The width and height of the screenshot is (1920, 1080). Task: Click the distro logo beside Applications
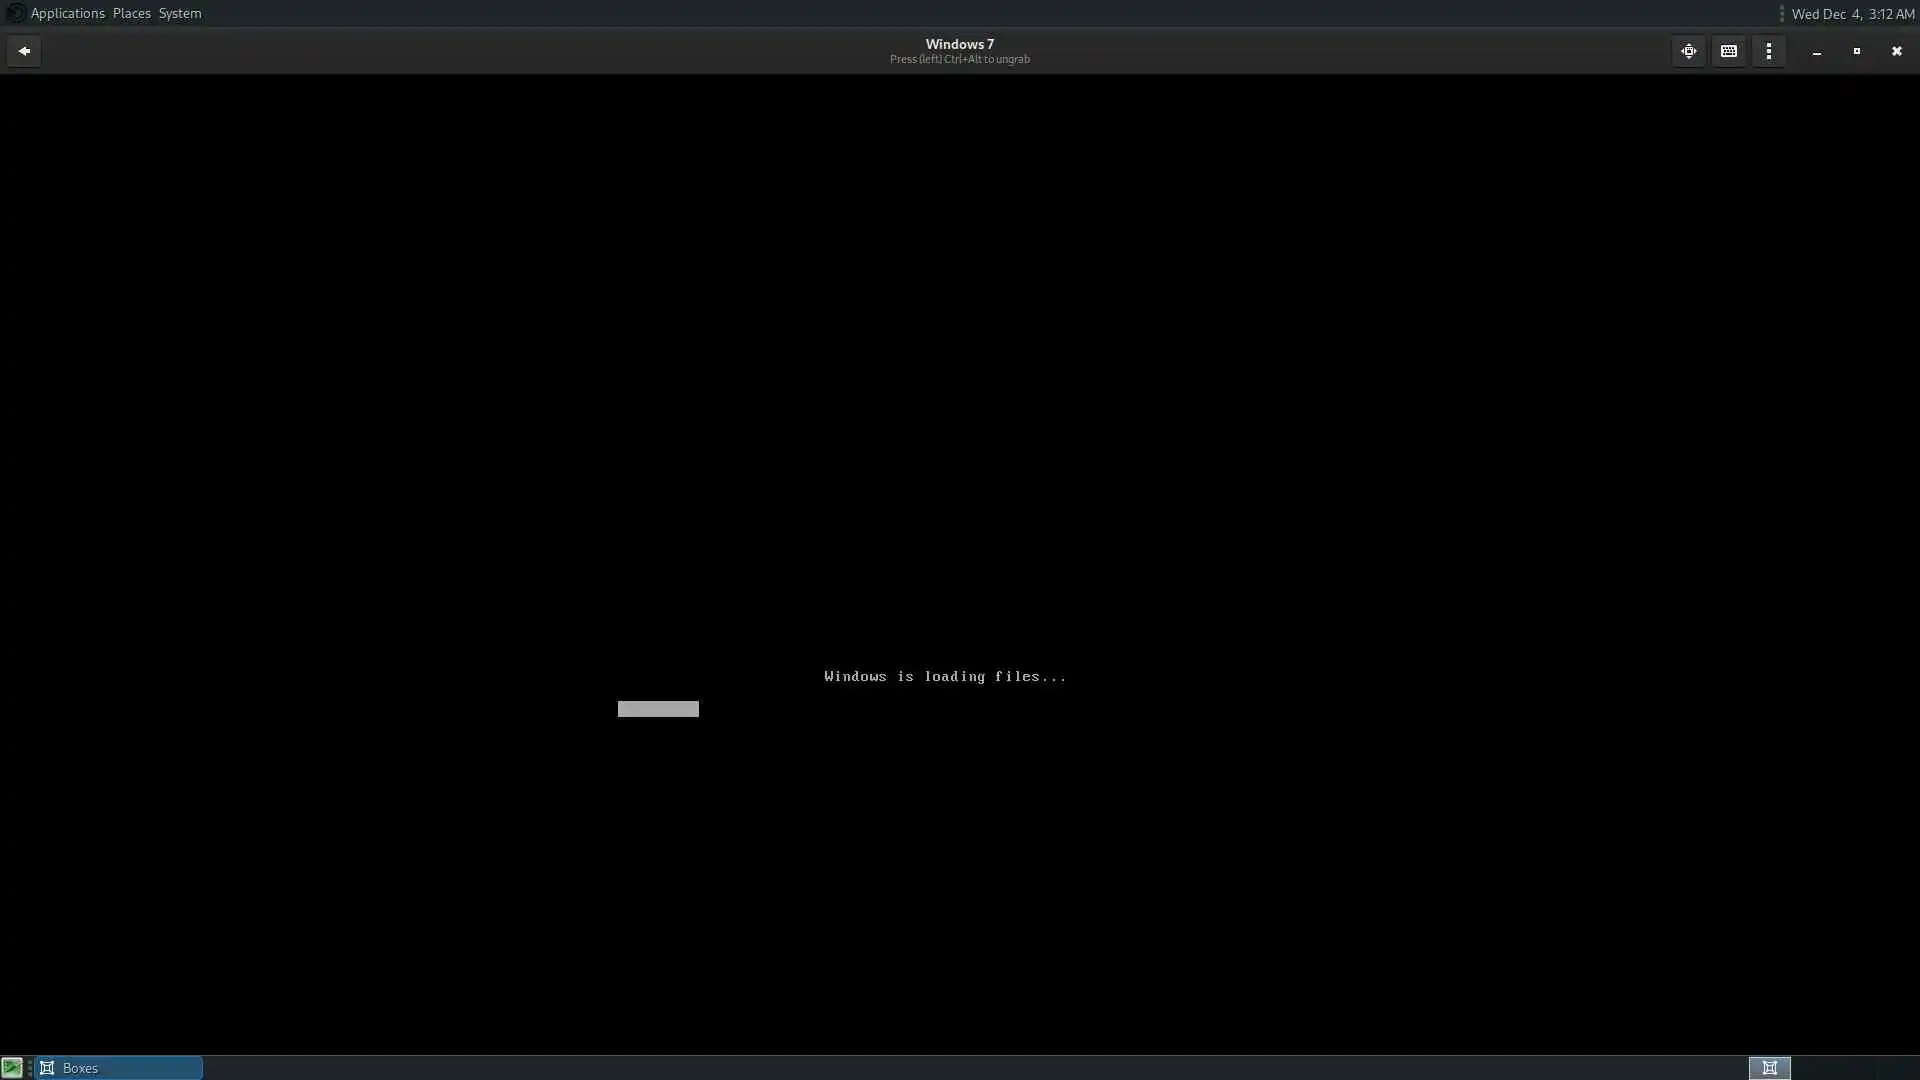click(15, 13)
